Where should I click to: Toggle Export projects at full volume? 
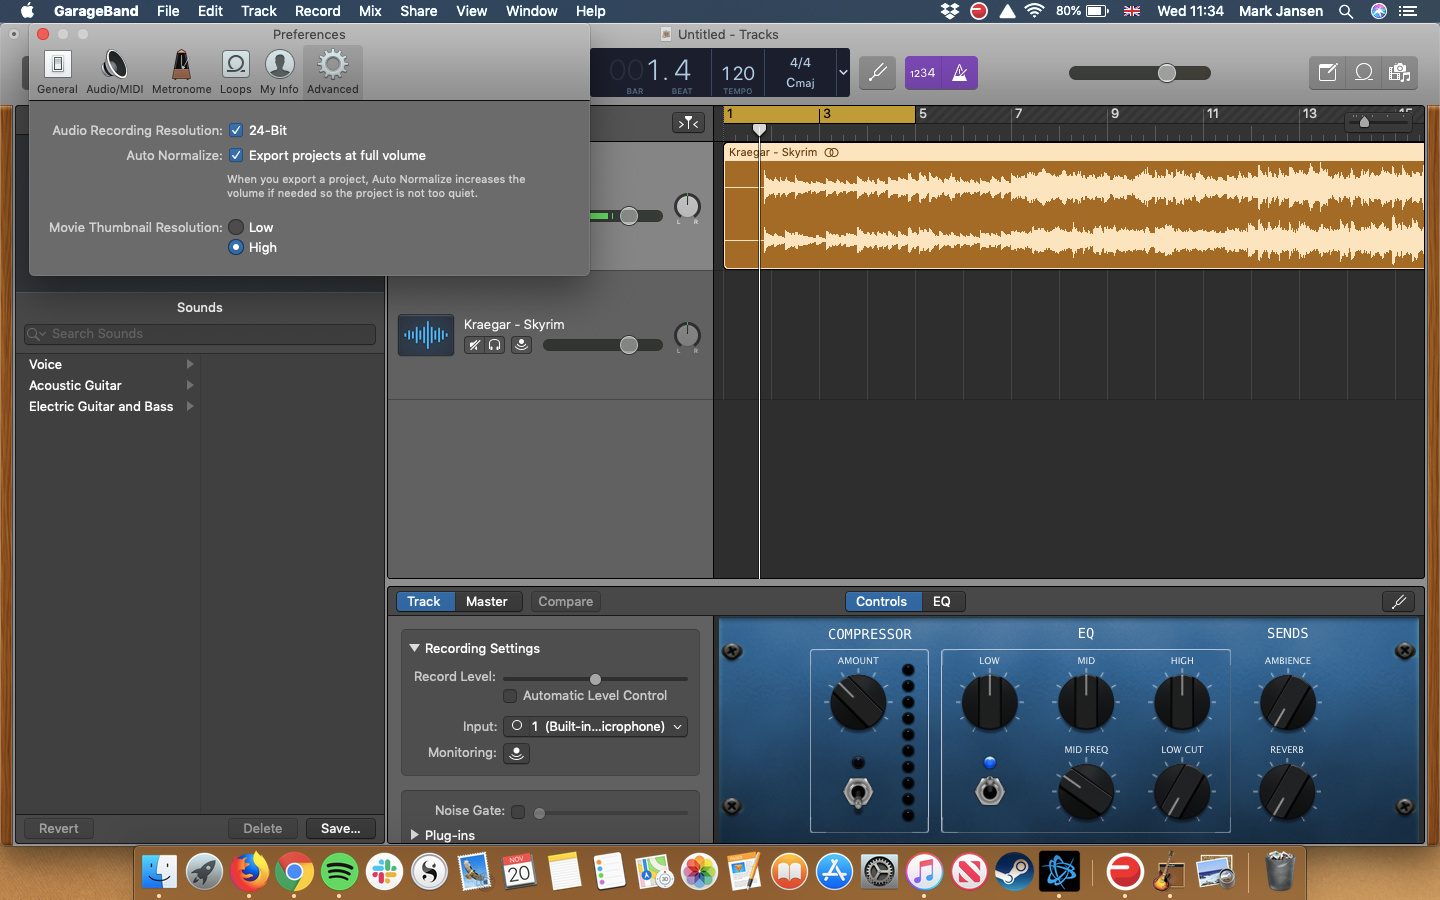[236, 155]
